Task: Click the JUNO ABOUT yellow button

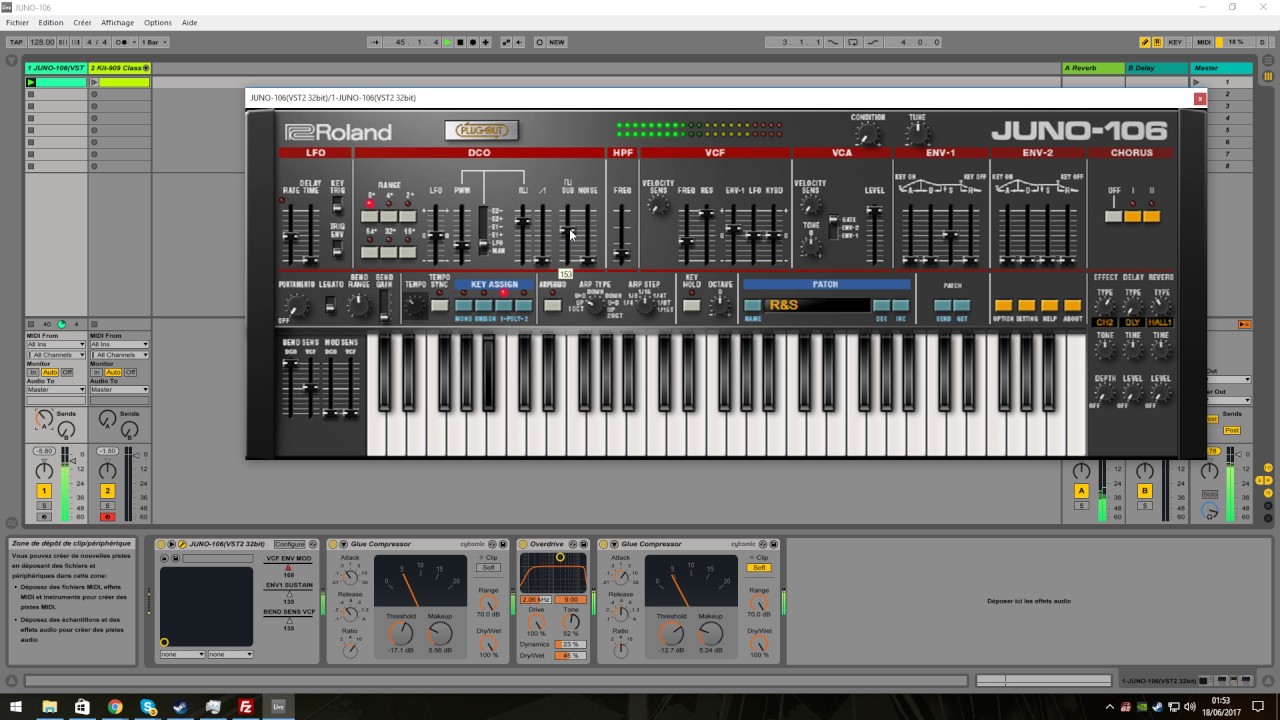Action: (x=1072, y=306)
